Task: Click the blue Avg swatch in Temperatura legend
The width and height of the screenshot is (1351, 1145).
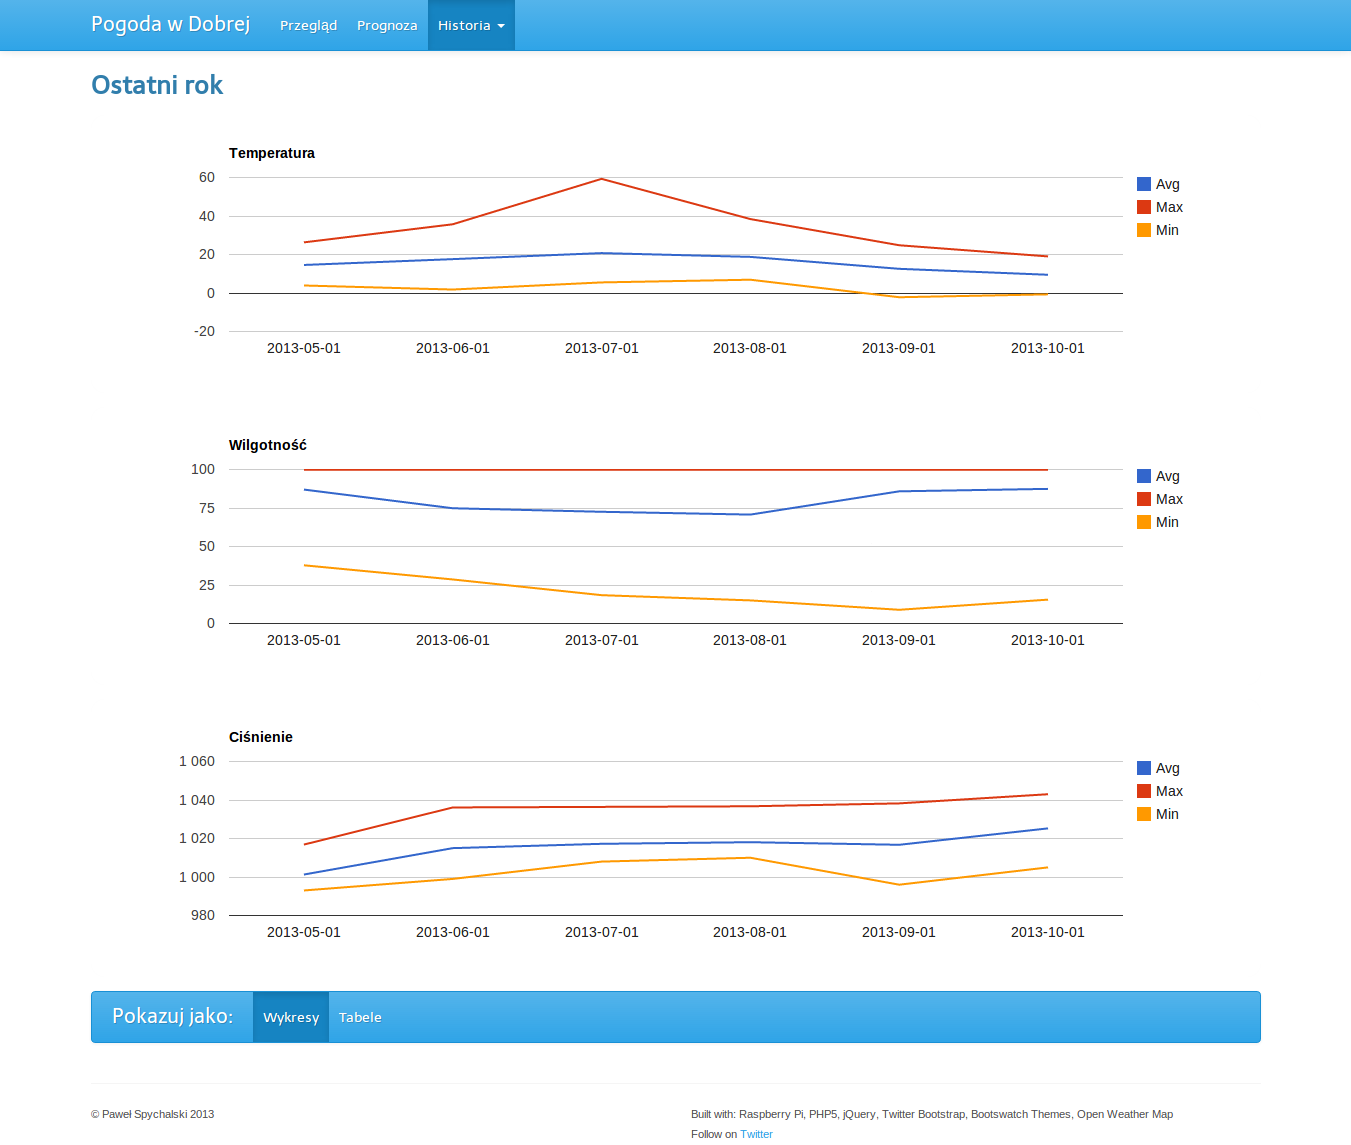Action: (1144, 184)
